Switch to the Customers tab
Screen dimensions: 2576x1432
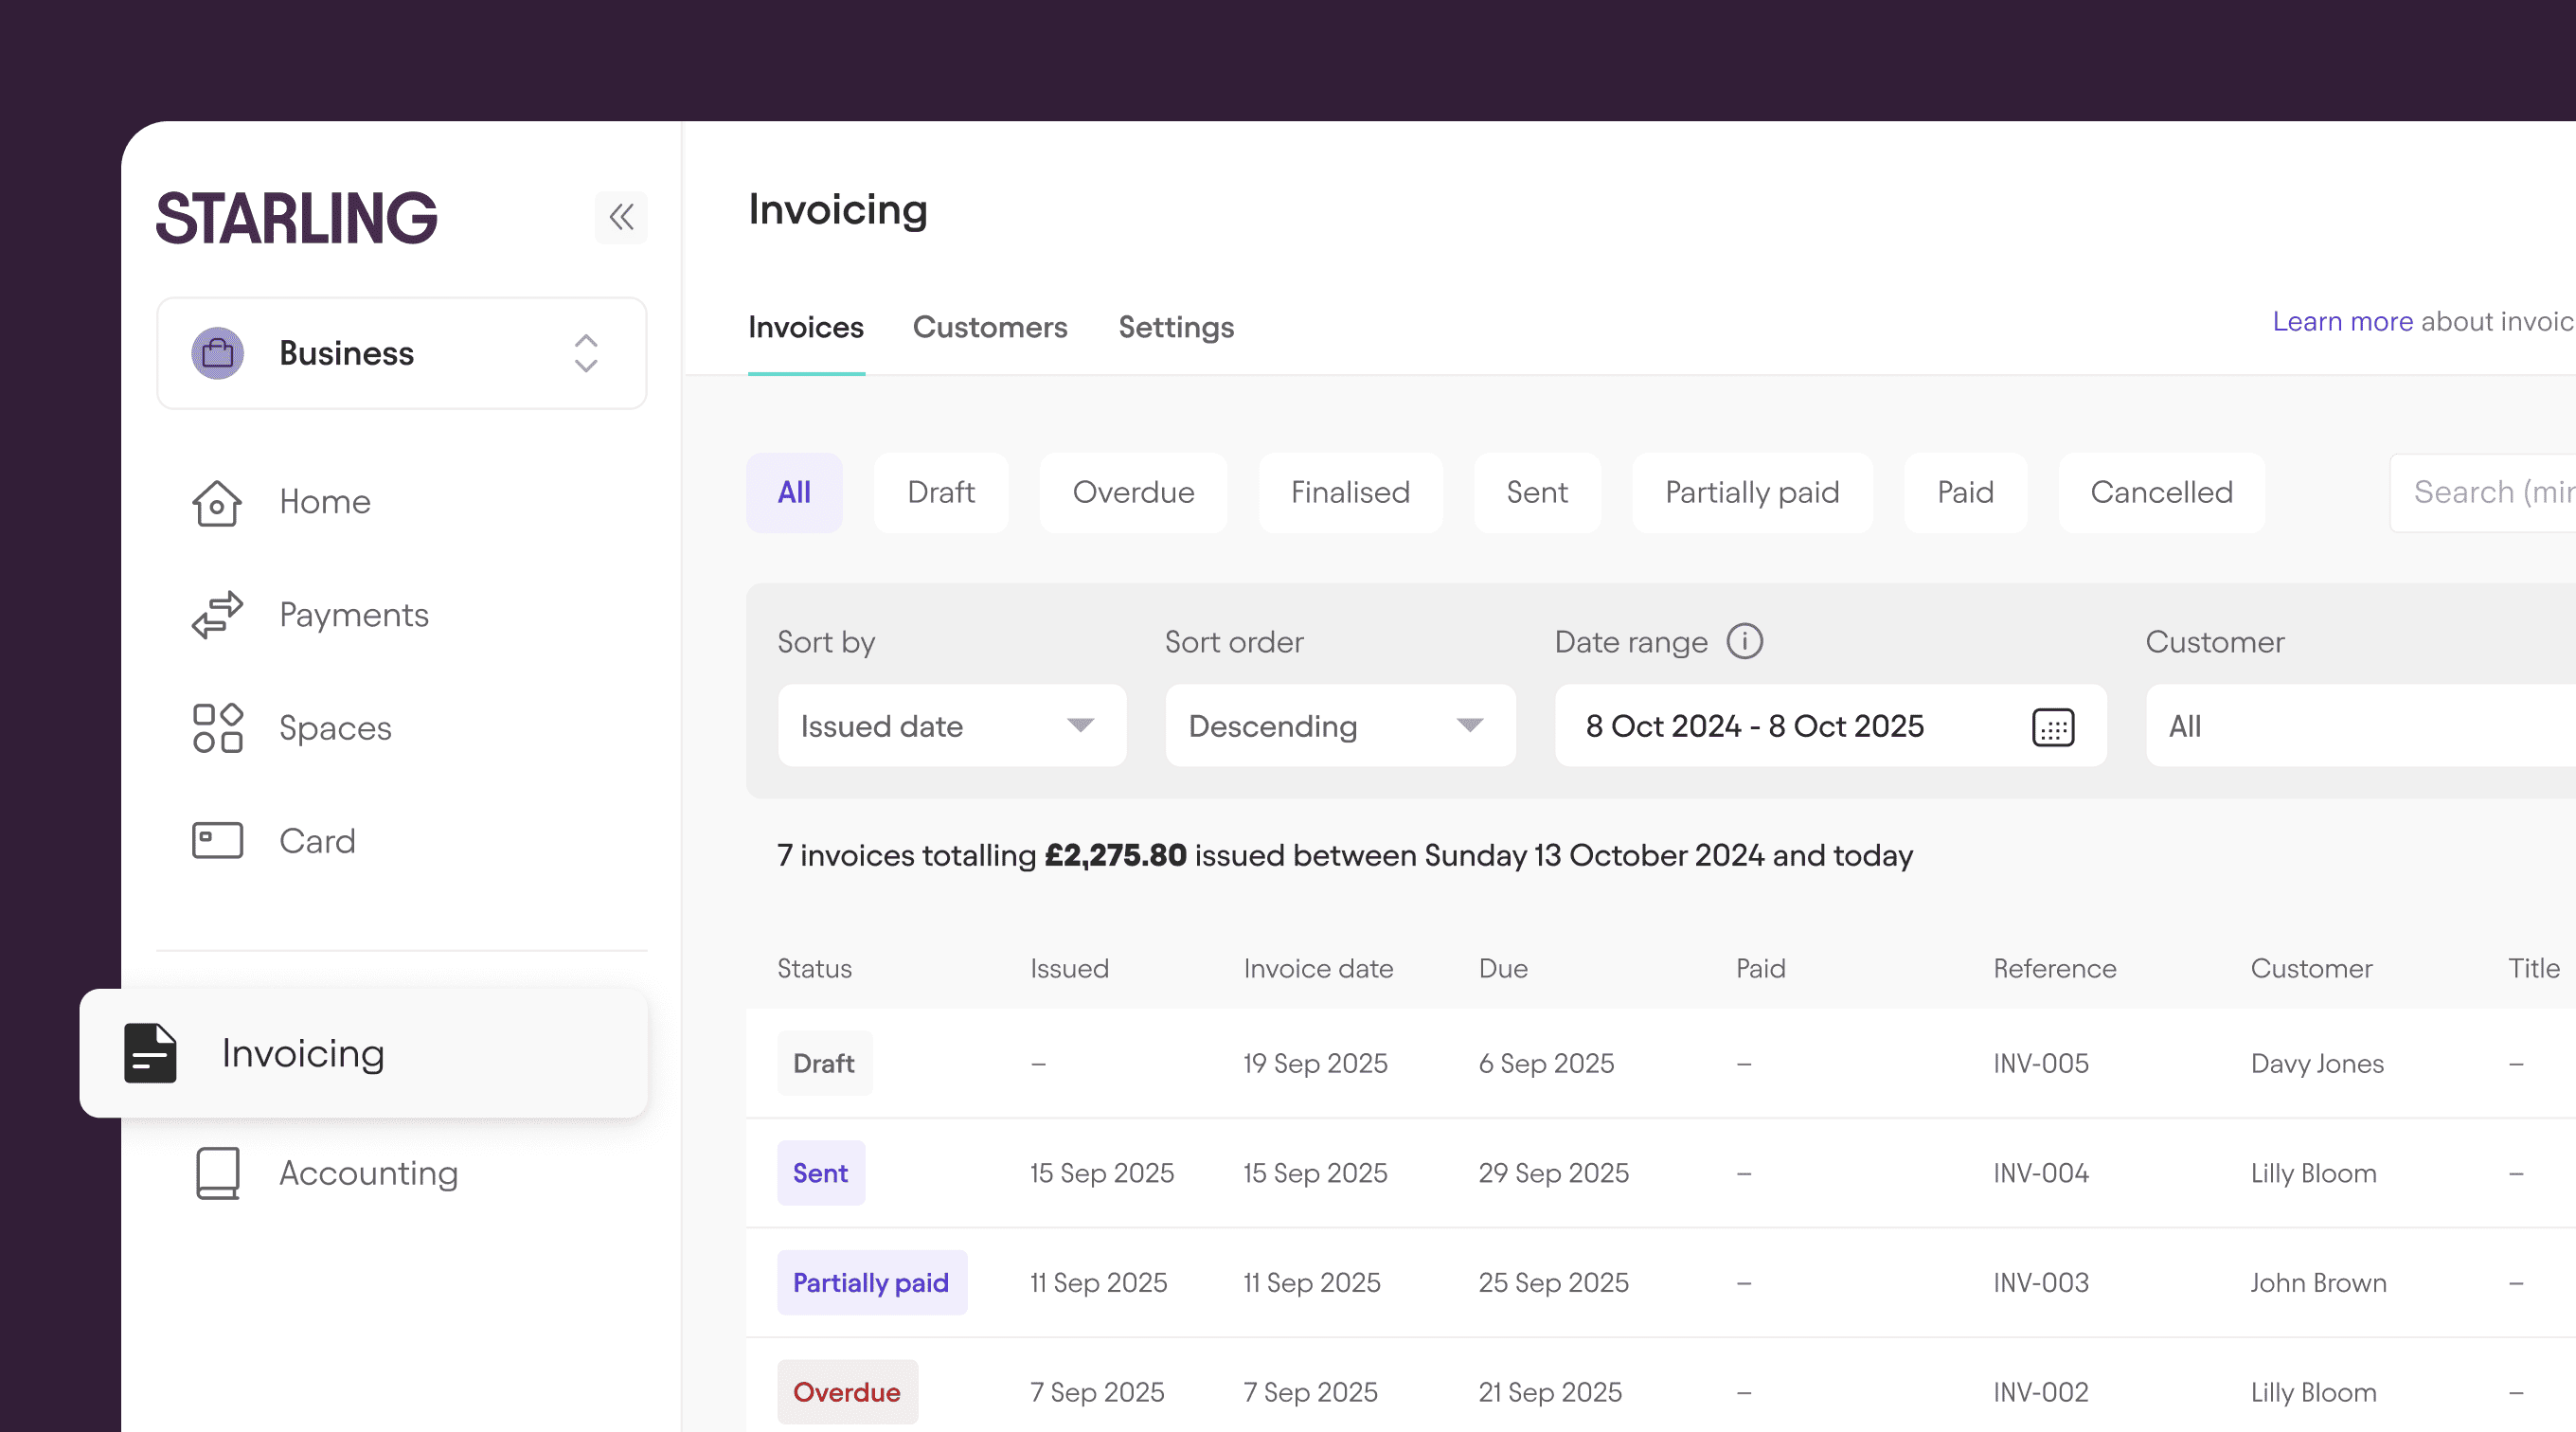(x=990, y=327)
